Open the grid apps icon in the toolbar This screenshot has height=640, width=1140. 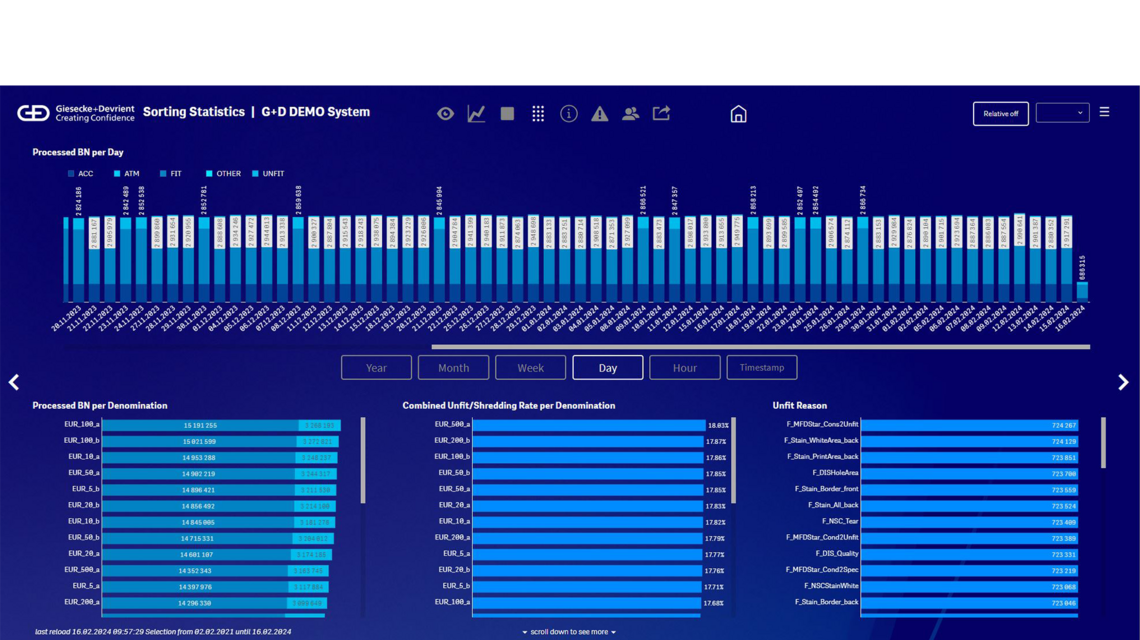tap(537, 113)
